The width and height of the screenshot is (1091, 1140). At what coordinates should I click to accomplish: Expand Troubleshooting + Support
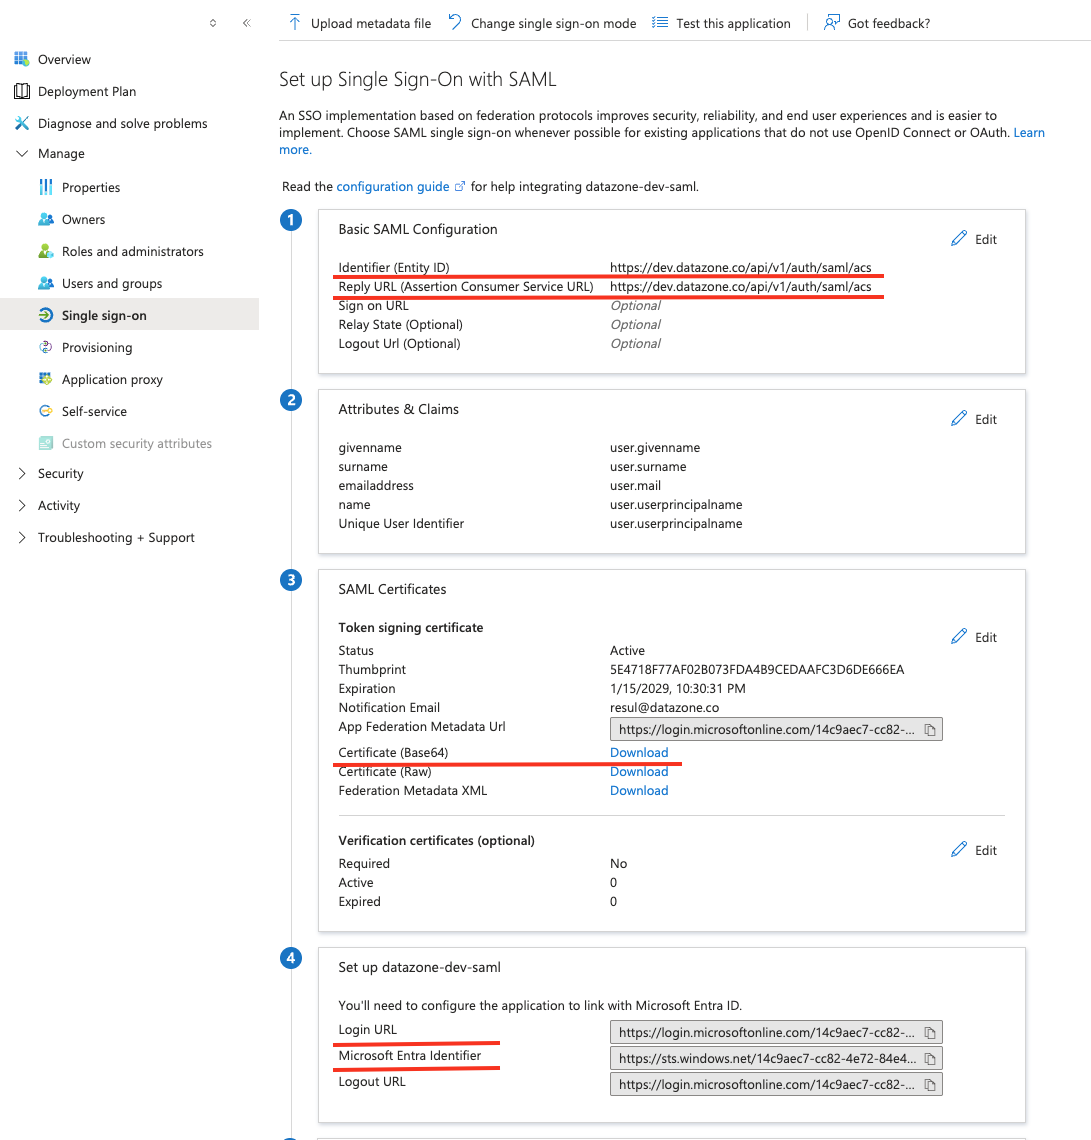(x=22, y=537)
